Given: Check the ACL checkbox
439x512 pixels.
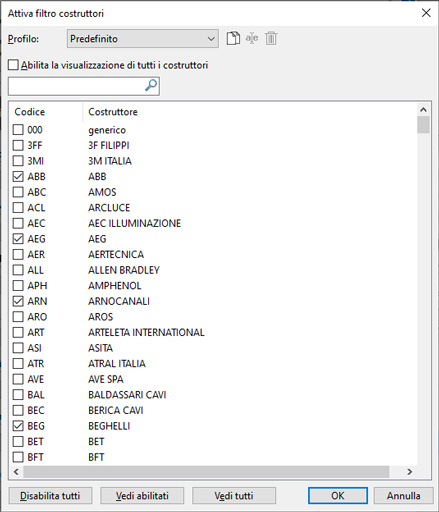Looking at the screenshot, I should (18, 208).
